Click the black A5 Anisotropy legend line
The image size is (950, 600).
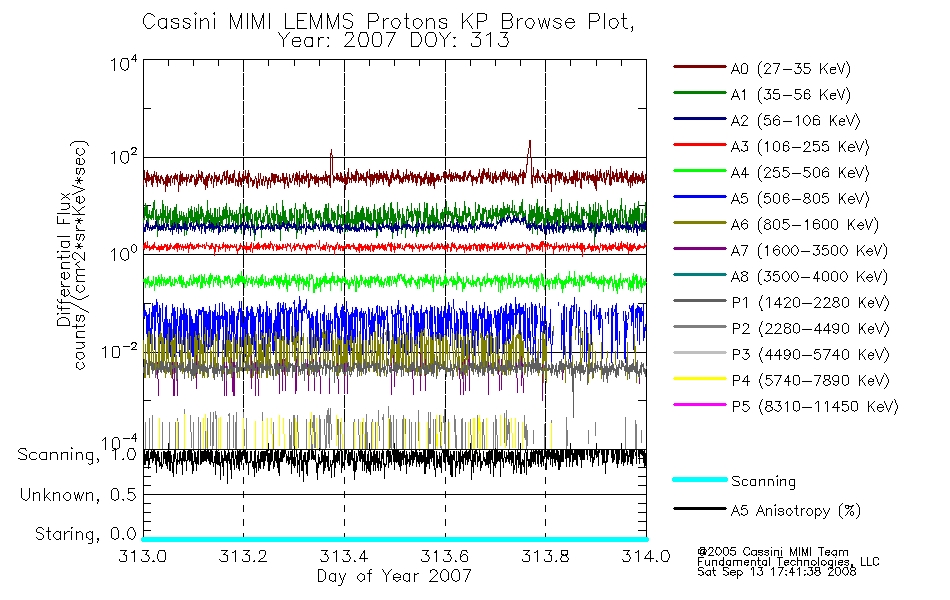(700, 509)
